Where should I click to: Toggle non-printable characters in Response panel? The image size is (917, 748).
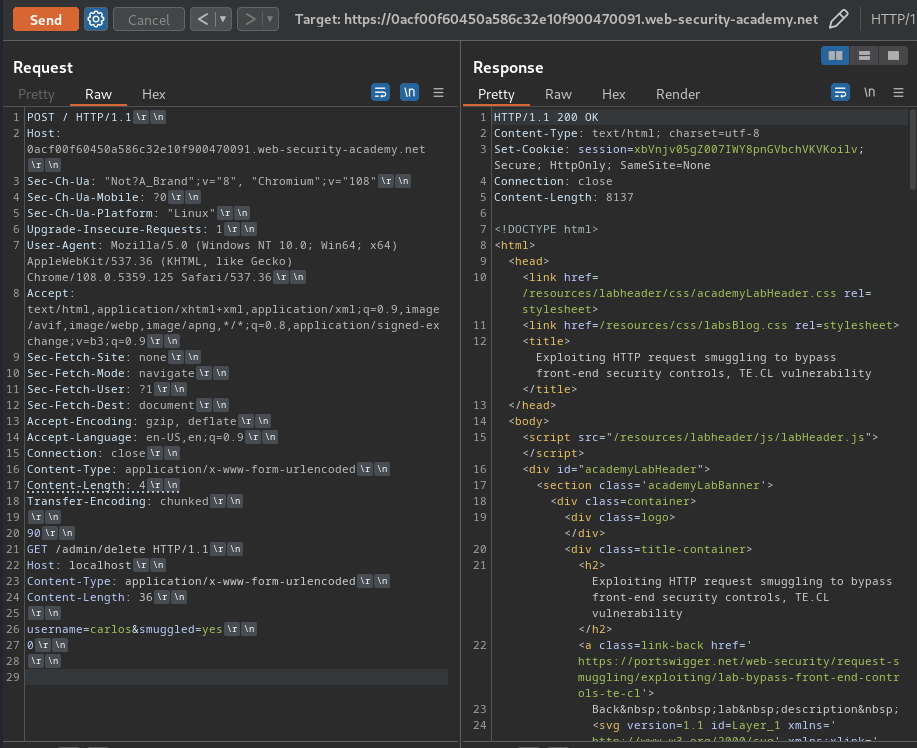point(870,92)
